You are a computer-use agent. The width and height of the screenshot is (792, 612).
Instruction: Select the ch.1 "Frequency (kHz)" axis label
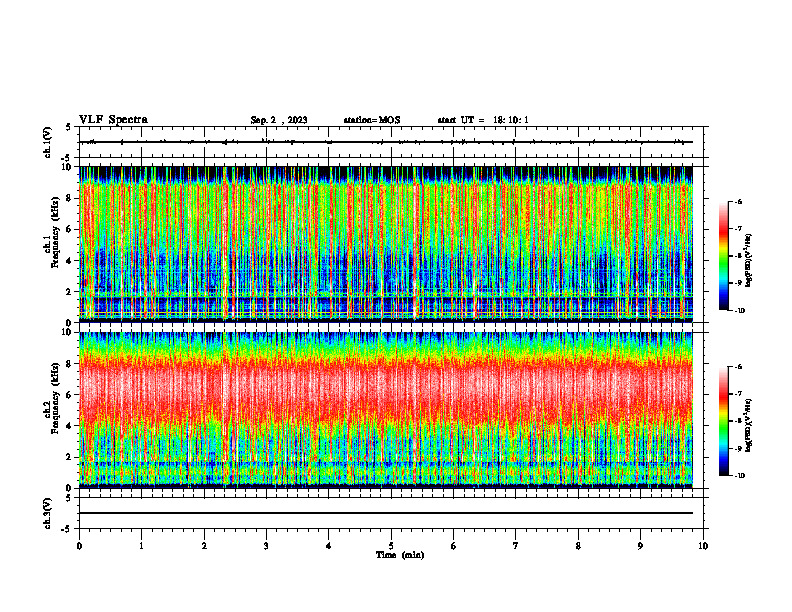coord(56,234)
